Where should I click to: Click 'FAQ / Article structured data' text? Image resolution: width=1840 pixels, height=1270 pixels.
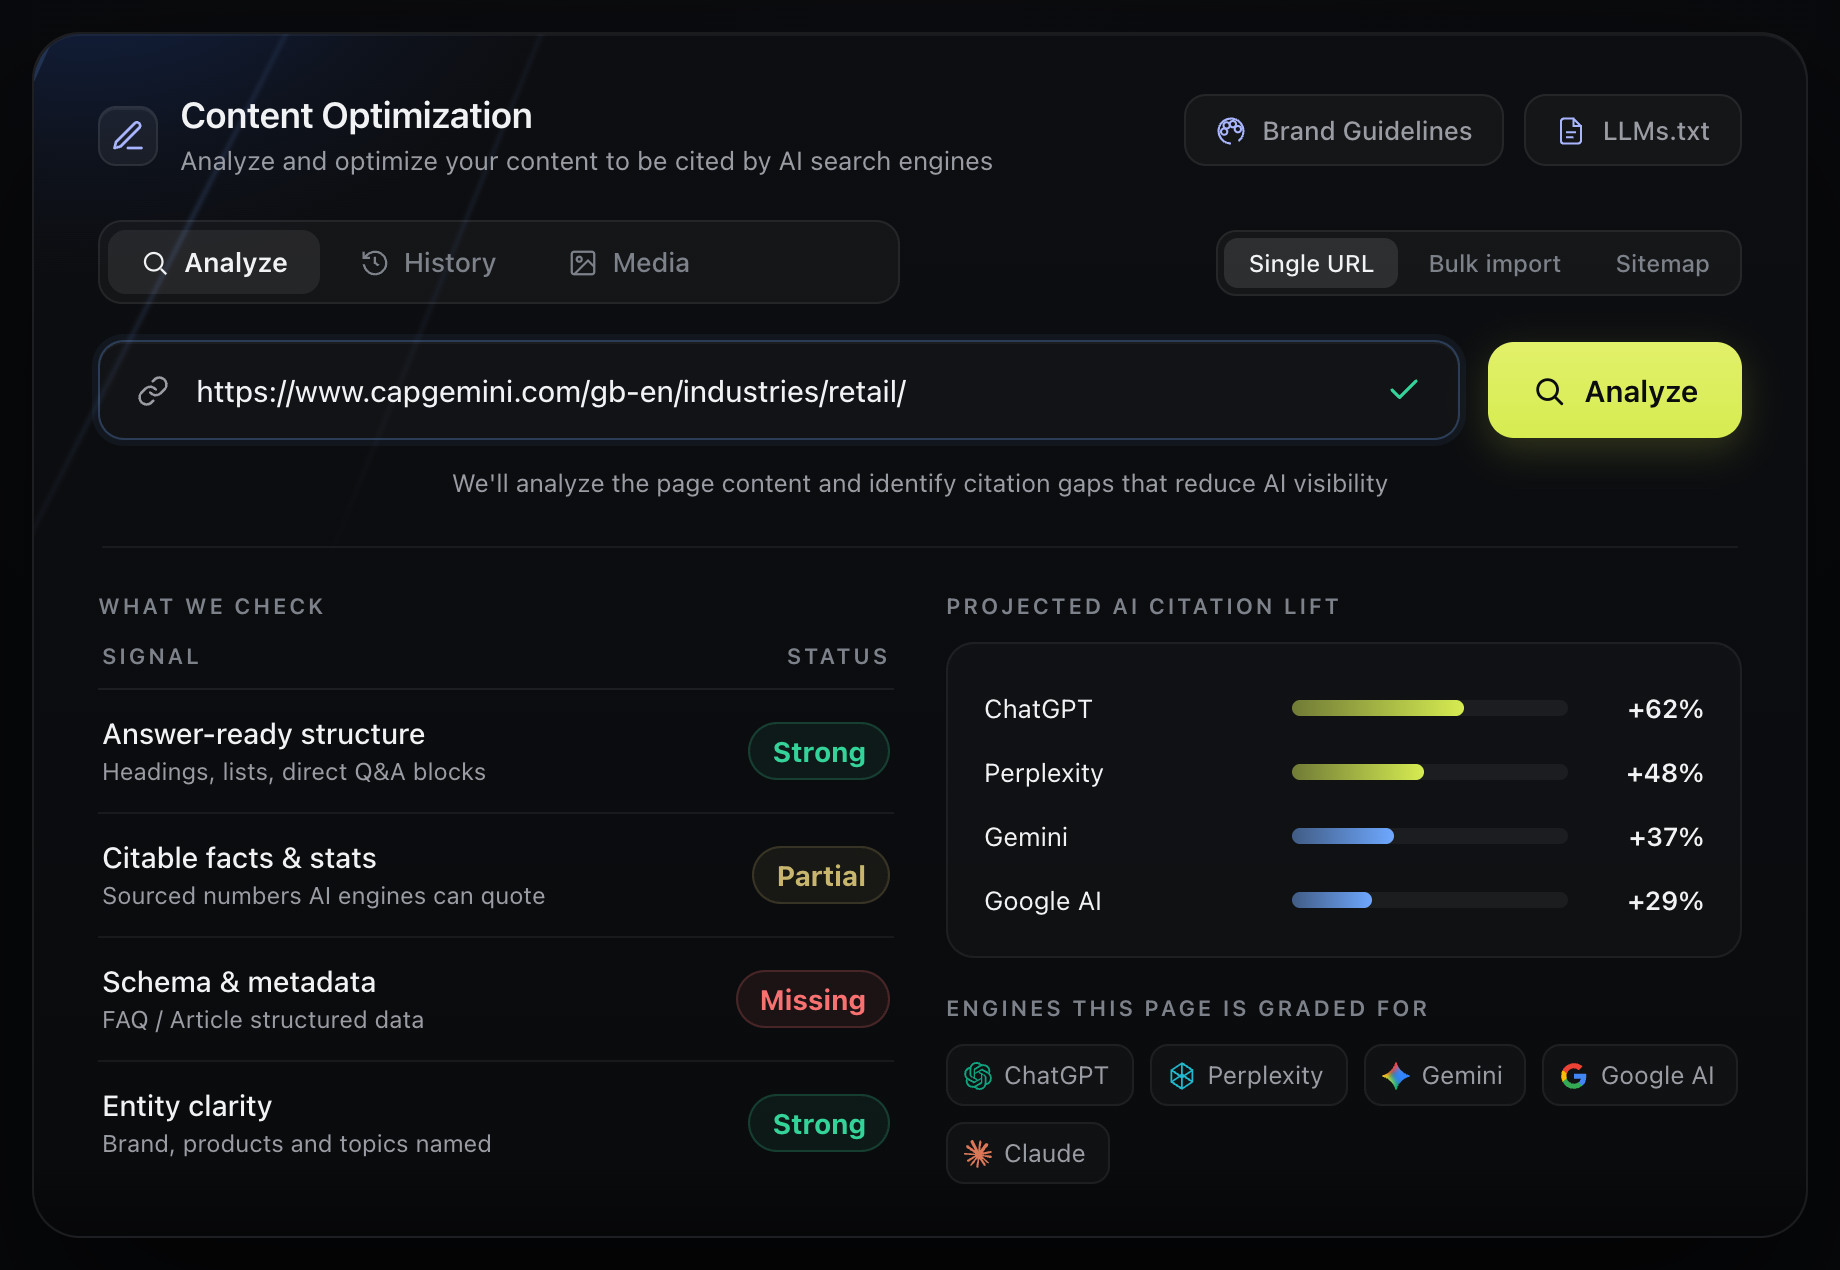[263, 1020]
